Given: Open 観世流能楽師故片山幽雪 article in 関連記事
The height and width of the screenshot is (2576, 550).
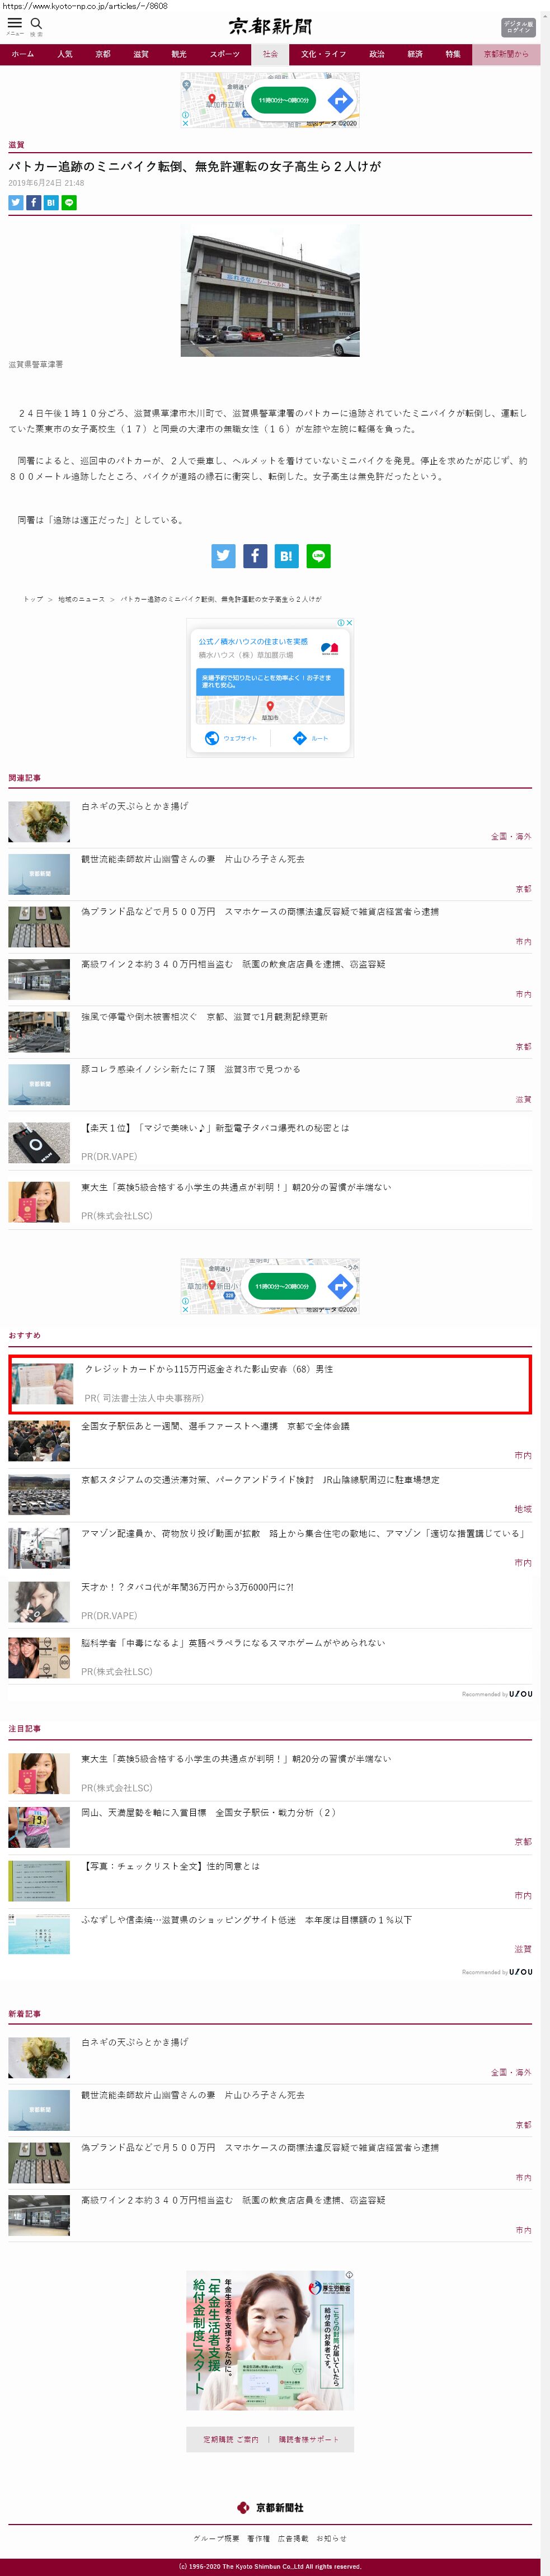Looking at the screenshot, I should point(193,859).
